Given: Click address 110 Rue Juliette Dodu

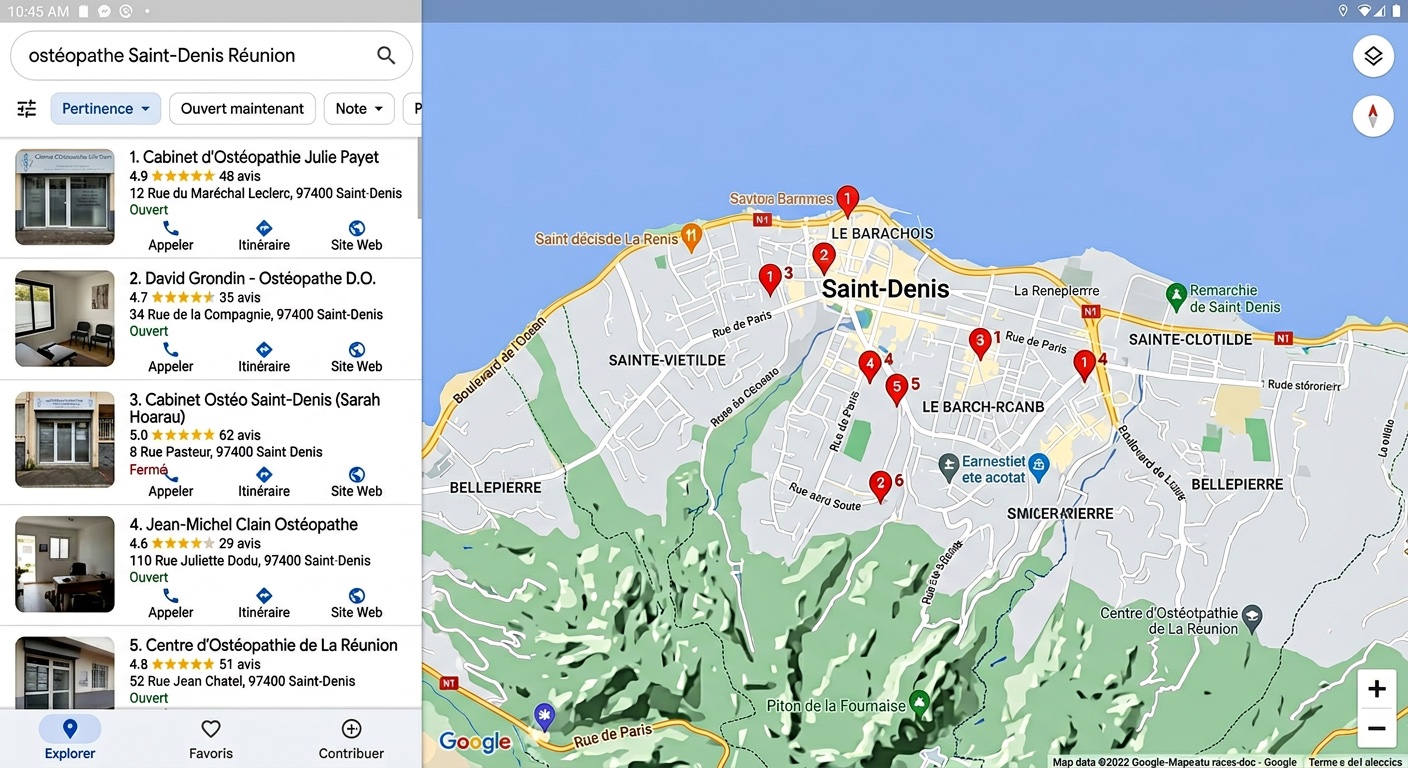Looking at the screenshot, I should click(x=250, y=560).
